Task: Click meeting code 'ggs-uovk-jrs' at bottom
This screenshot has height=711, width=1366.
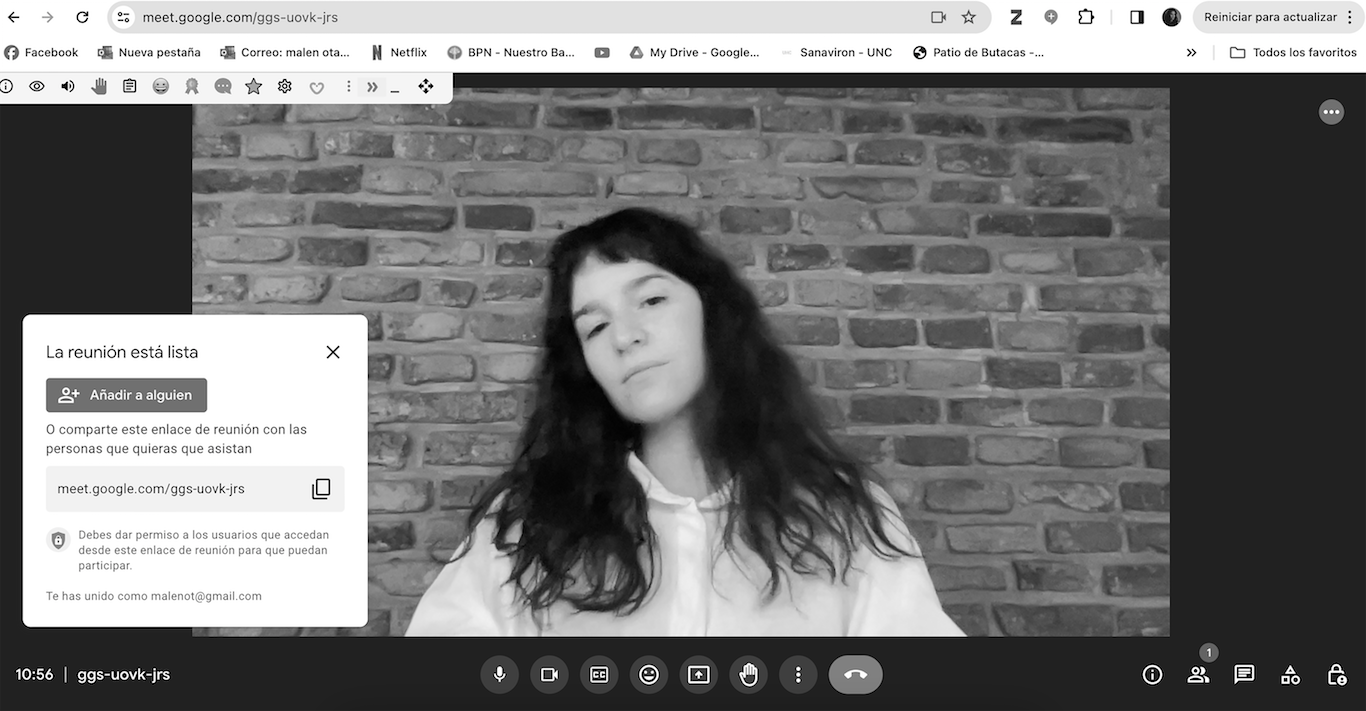Action: coord(123,675)
